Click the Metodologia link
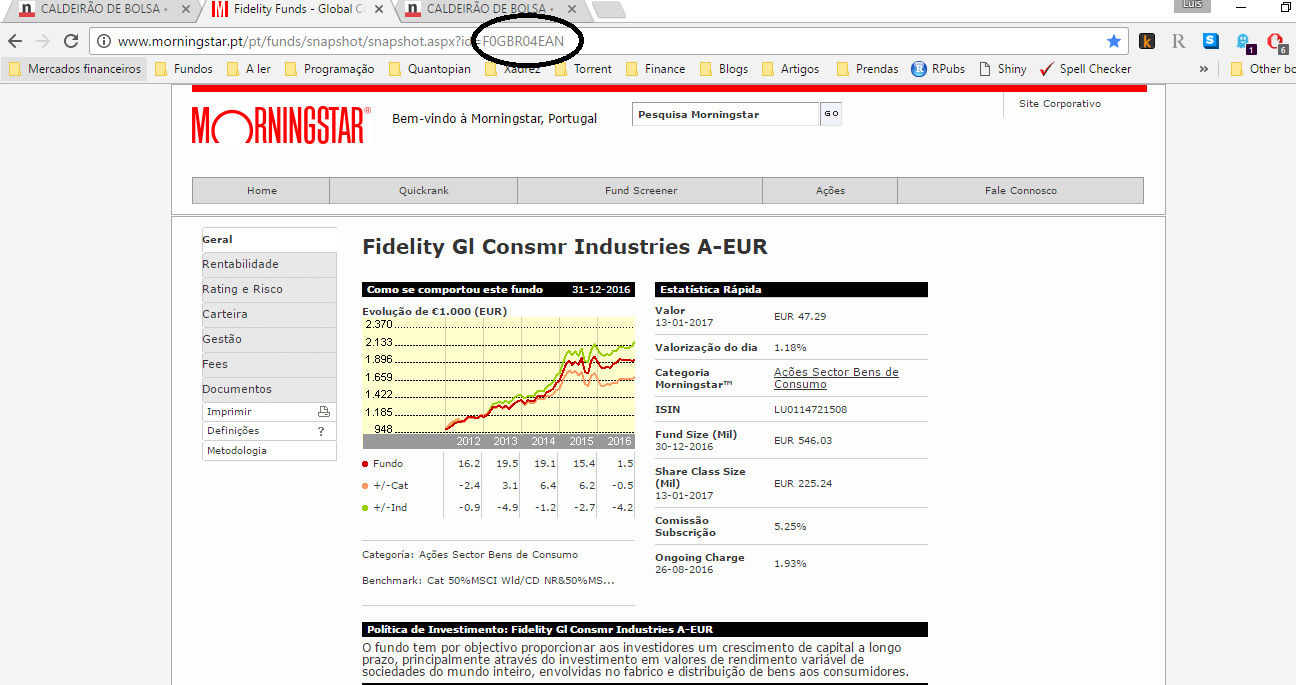This screenshot has width=1296, height=685. pos(237,451)
